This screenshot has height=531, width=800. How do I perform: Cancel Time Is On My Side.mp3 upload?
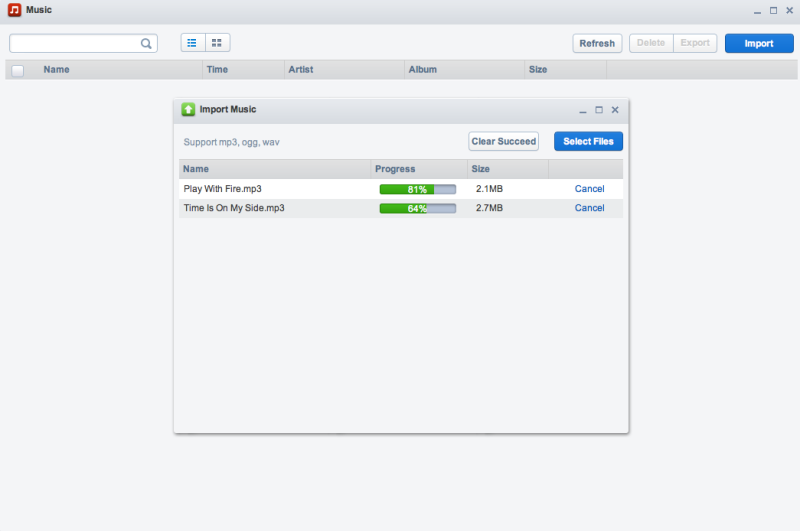[x=589, y=208]
